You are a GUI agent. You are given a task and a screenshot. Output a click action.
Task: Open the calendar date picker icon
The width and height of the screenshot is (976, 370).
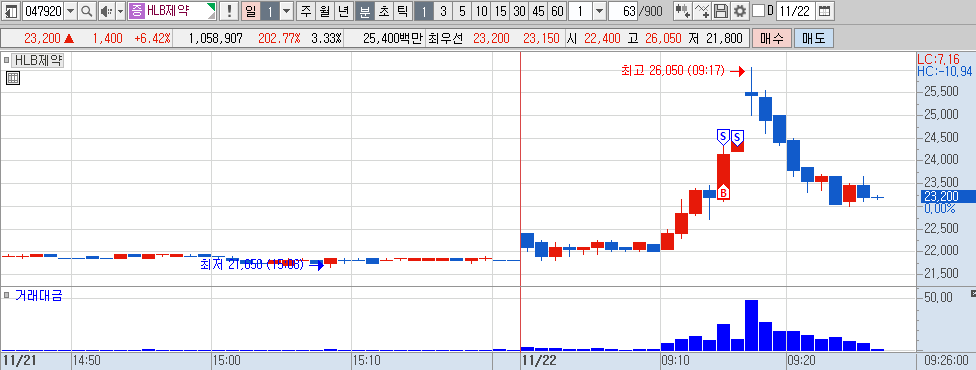[824, 11]
